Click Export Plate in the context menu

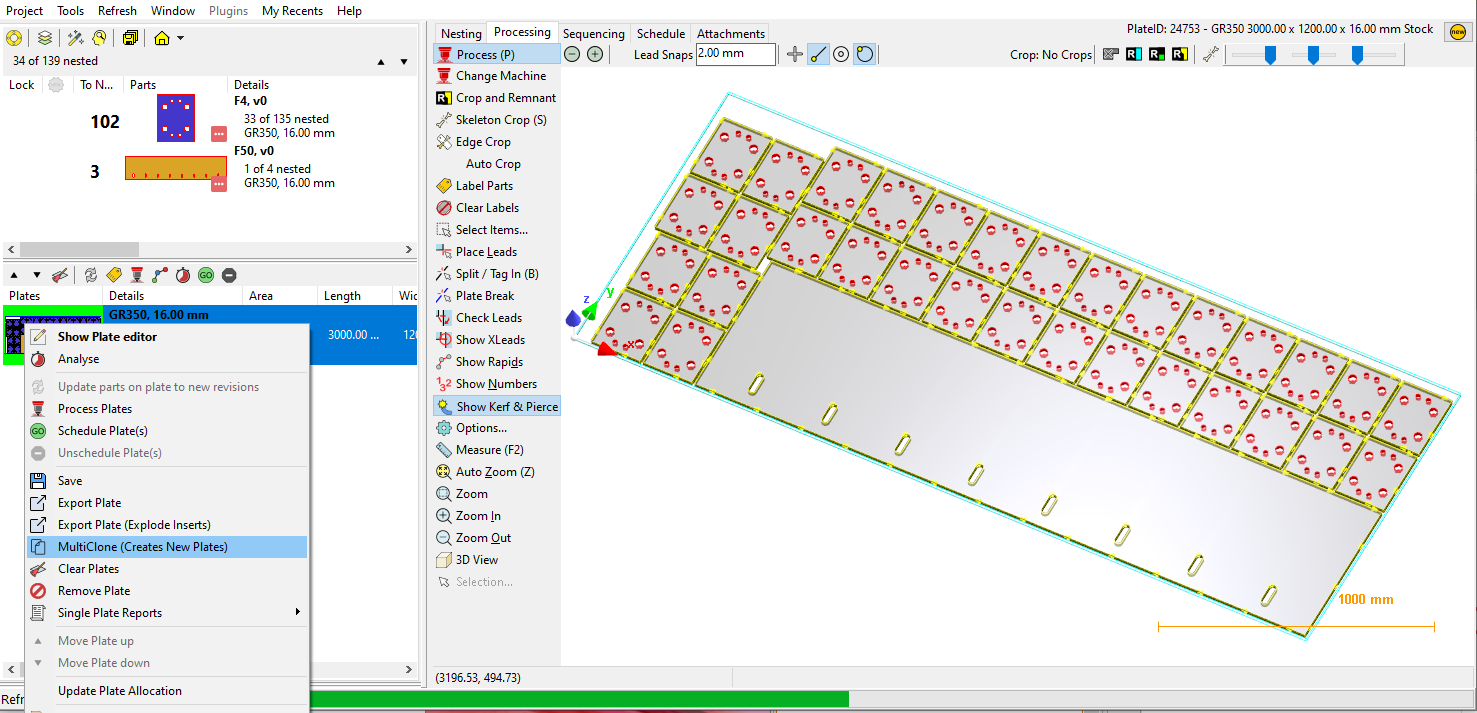click(91, 502)
